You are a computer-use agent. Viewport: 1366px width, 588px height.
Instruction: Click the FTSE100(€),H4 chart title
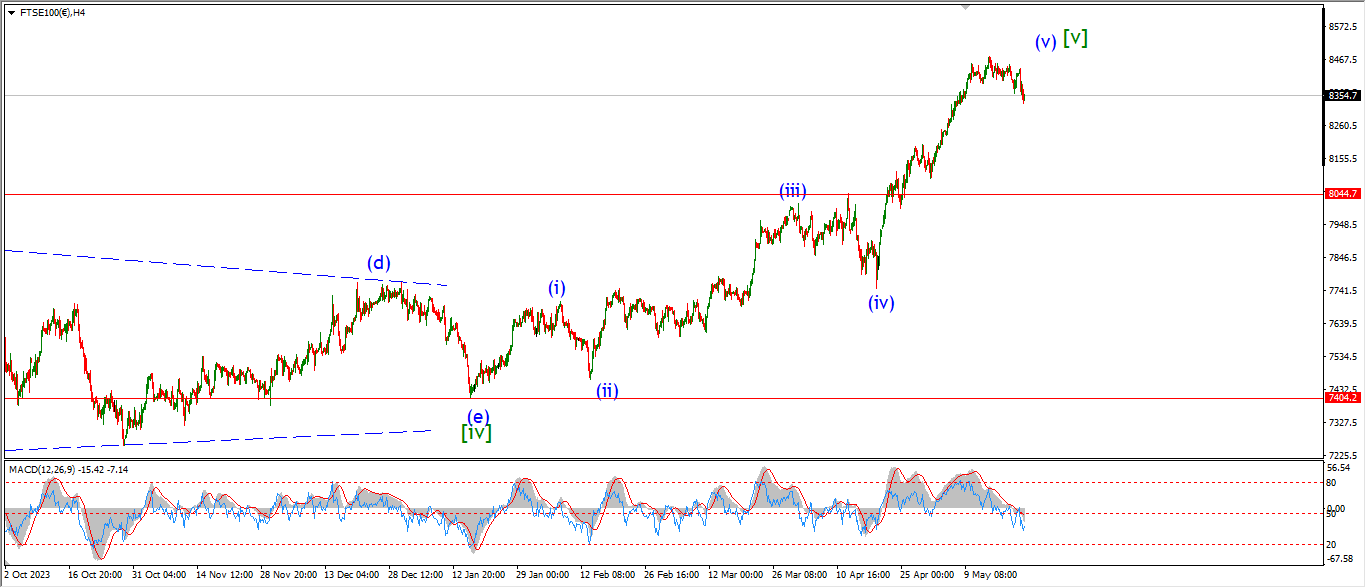click(52, 12)
